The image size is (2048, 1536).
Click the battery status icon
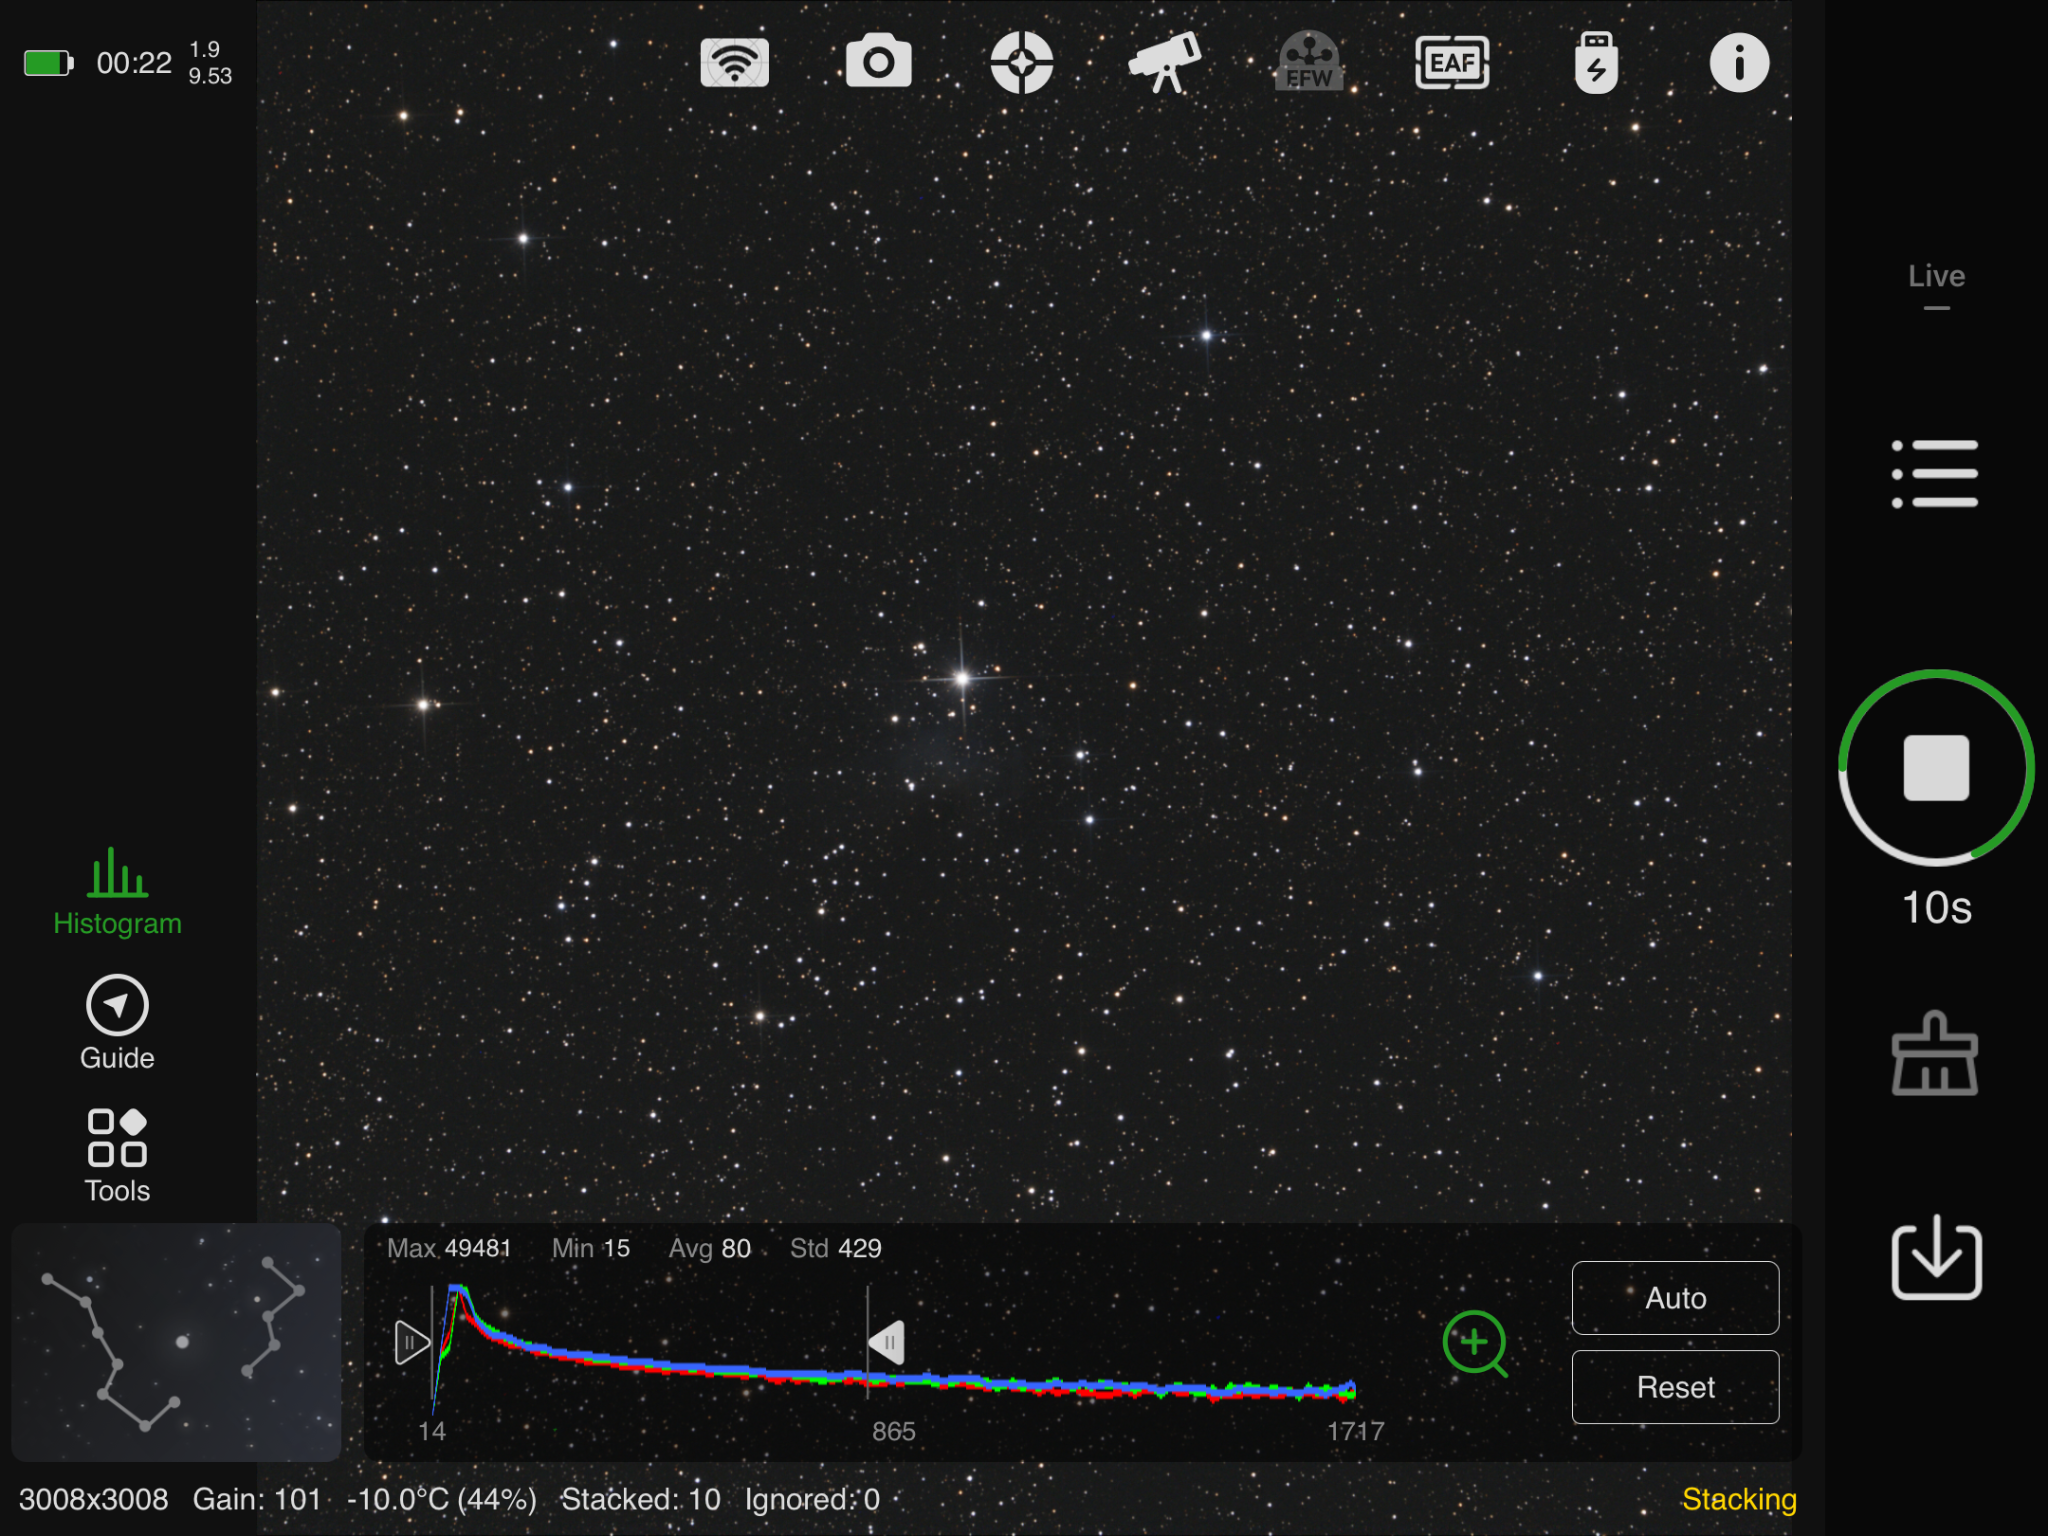point(49,63)
